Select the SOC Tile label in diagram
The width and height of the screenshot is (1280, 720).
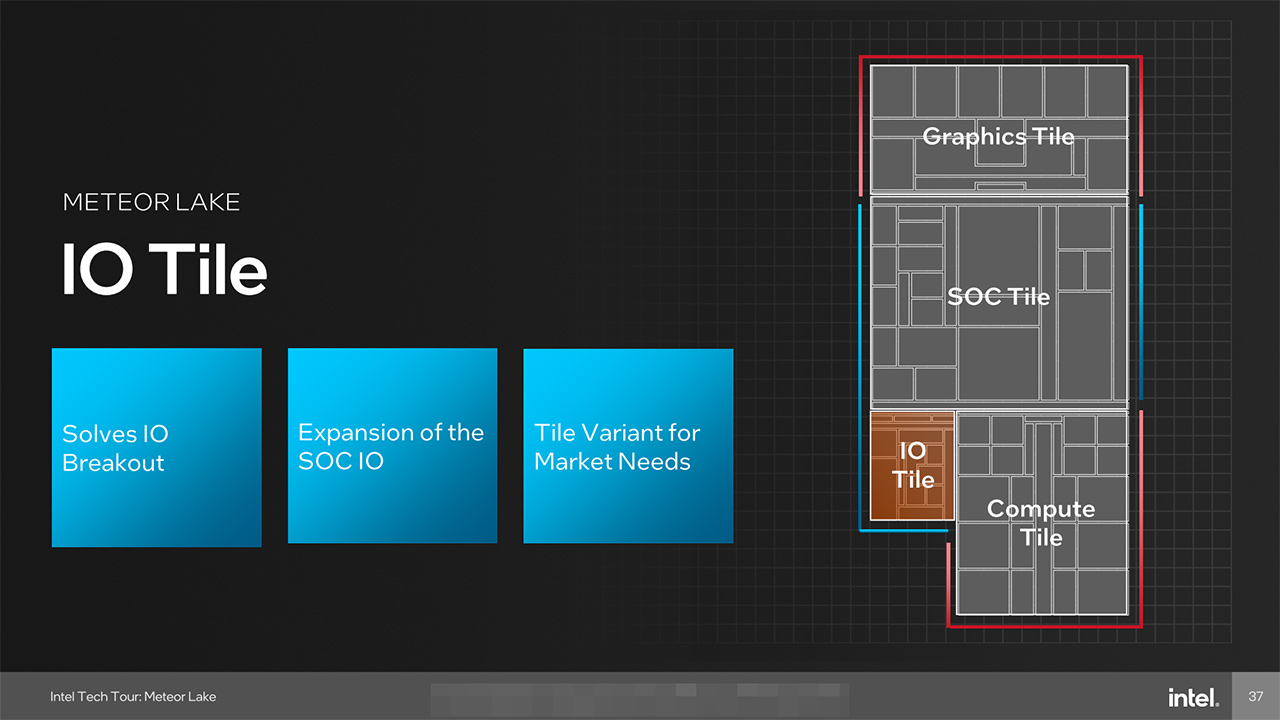click(998, 297)
